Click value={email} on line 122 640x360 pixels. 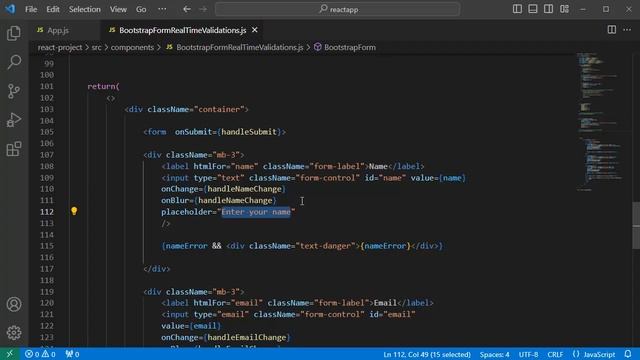(x=191, y=326)
